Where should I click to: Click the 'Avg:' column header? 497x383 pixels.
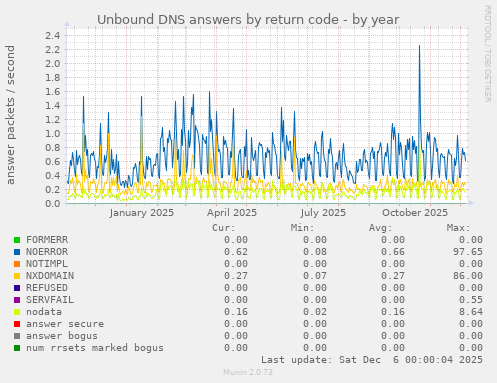381,228
